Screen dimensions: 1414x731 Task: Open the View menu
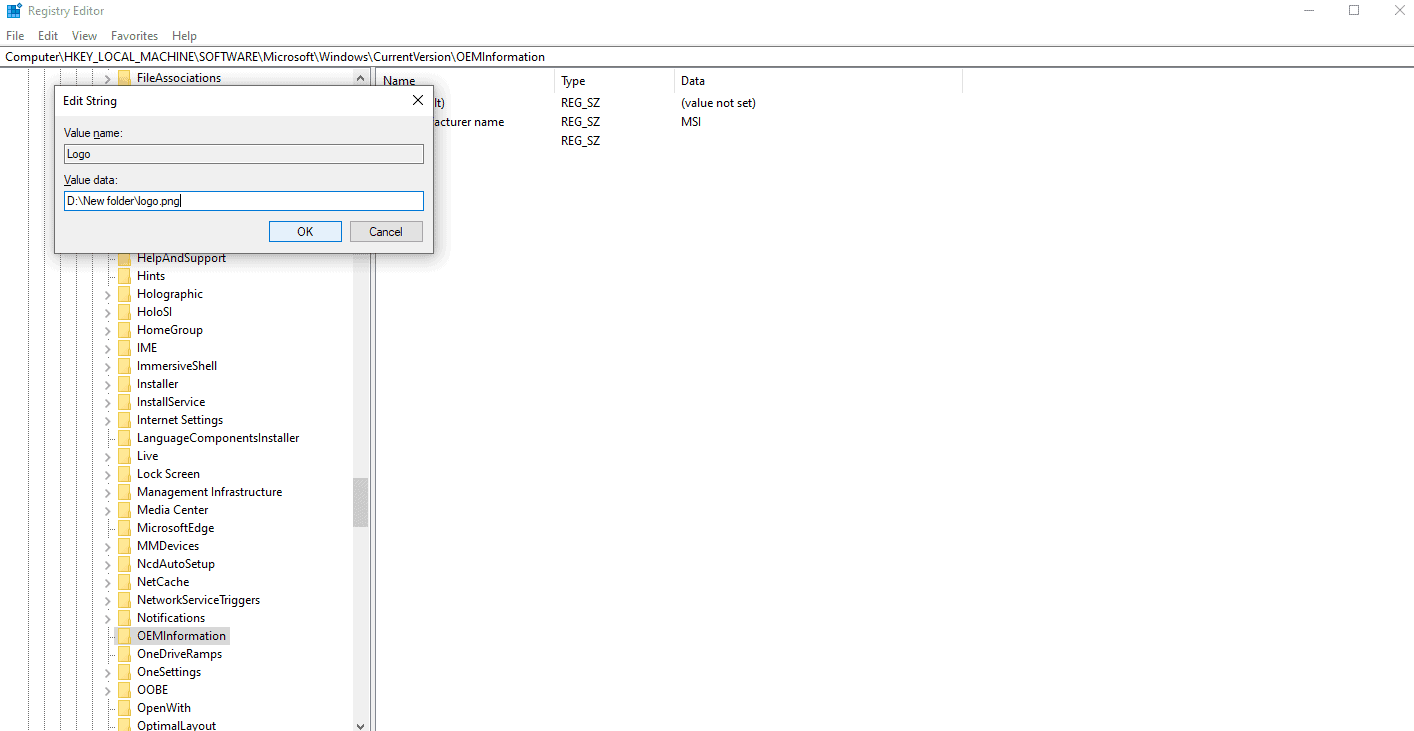point(84,35)
